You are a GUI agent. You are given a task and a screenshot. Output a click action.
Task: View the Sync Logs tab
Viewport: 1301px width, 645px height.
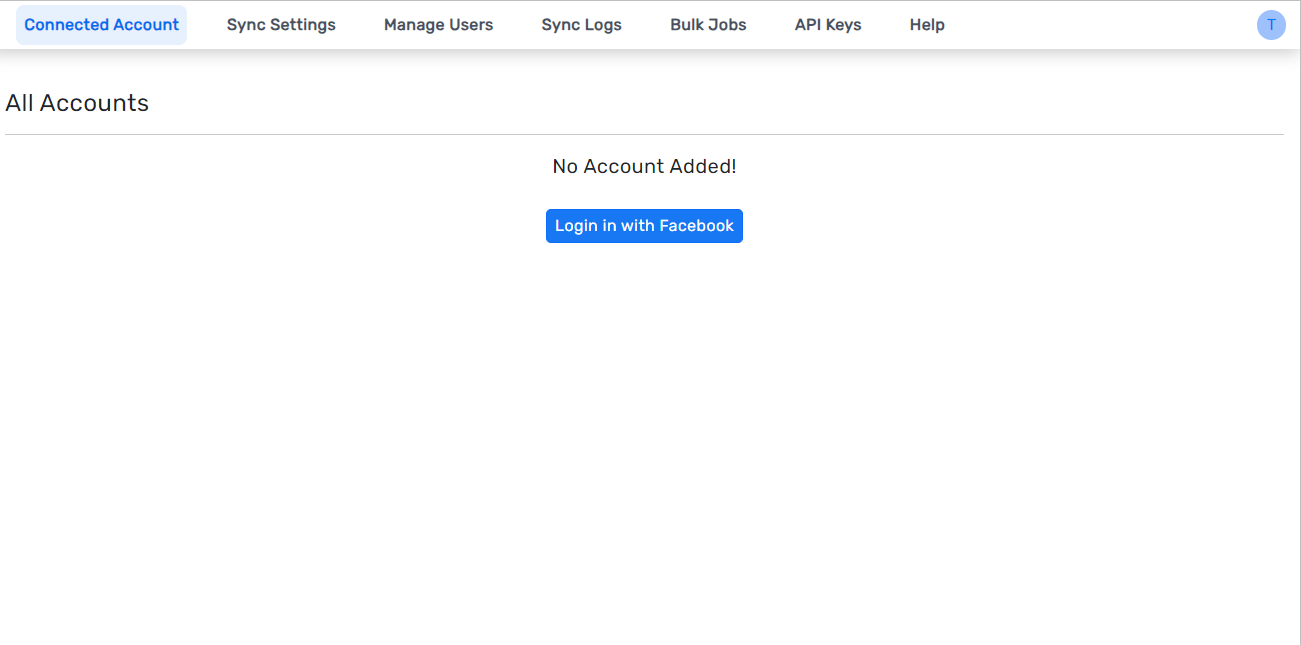coord(581,25)
